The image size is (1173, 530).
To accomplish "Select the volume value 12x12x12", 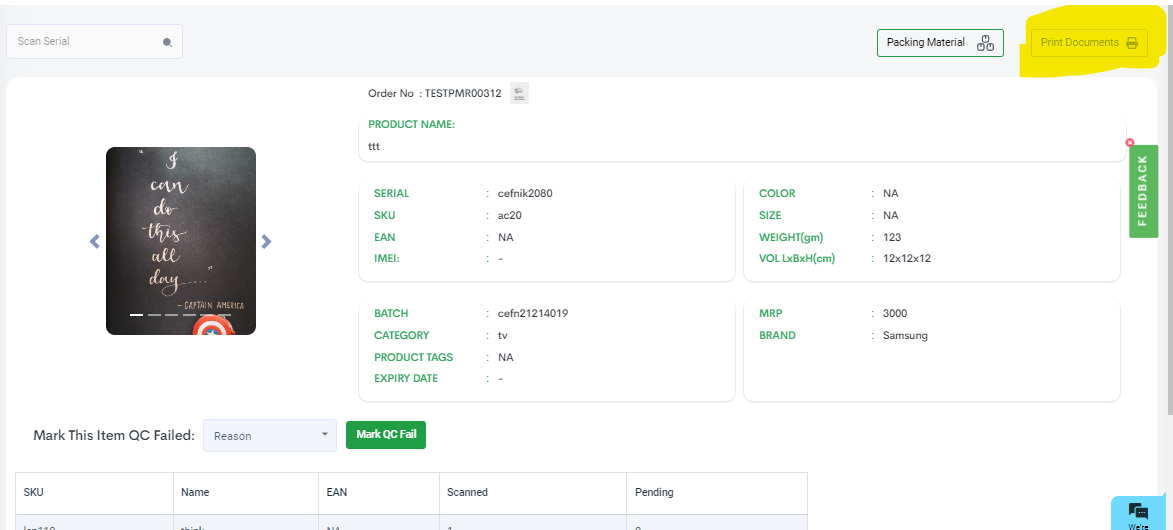I will point(907,259).
